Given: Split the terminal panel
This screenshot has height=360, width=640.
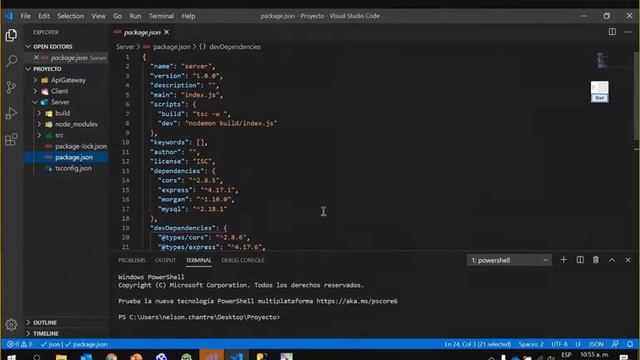Looking at the screenshot, I should [580, 260].
